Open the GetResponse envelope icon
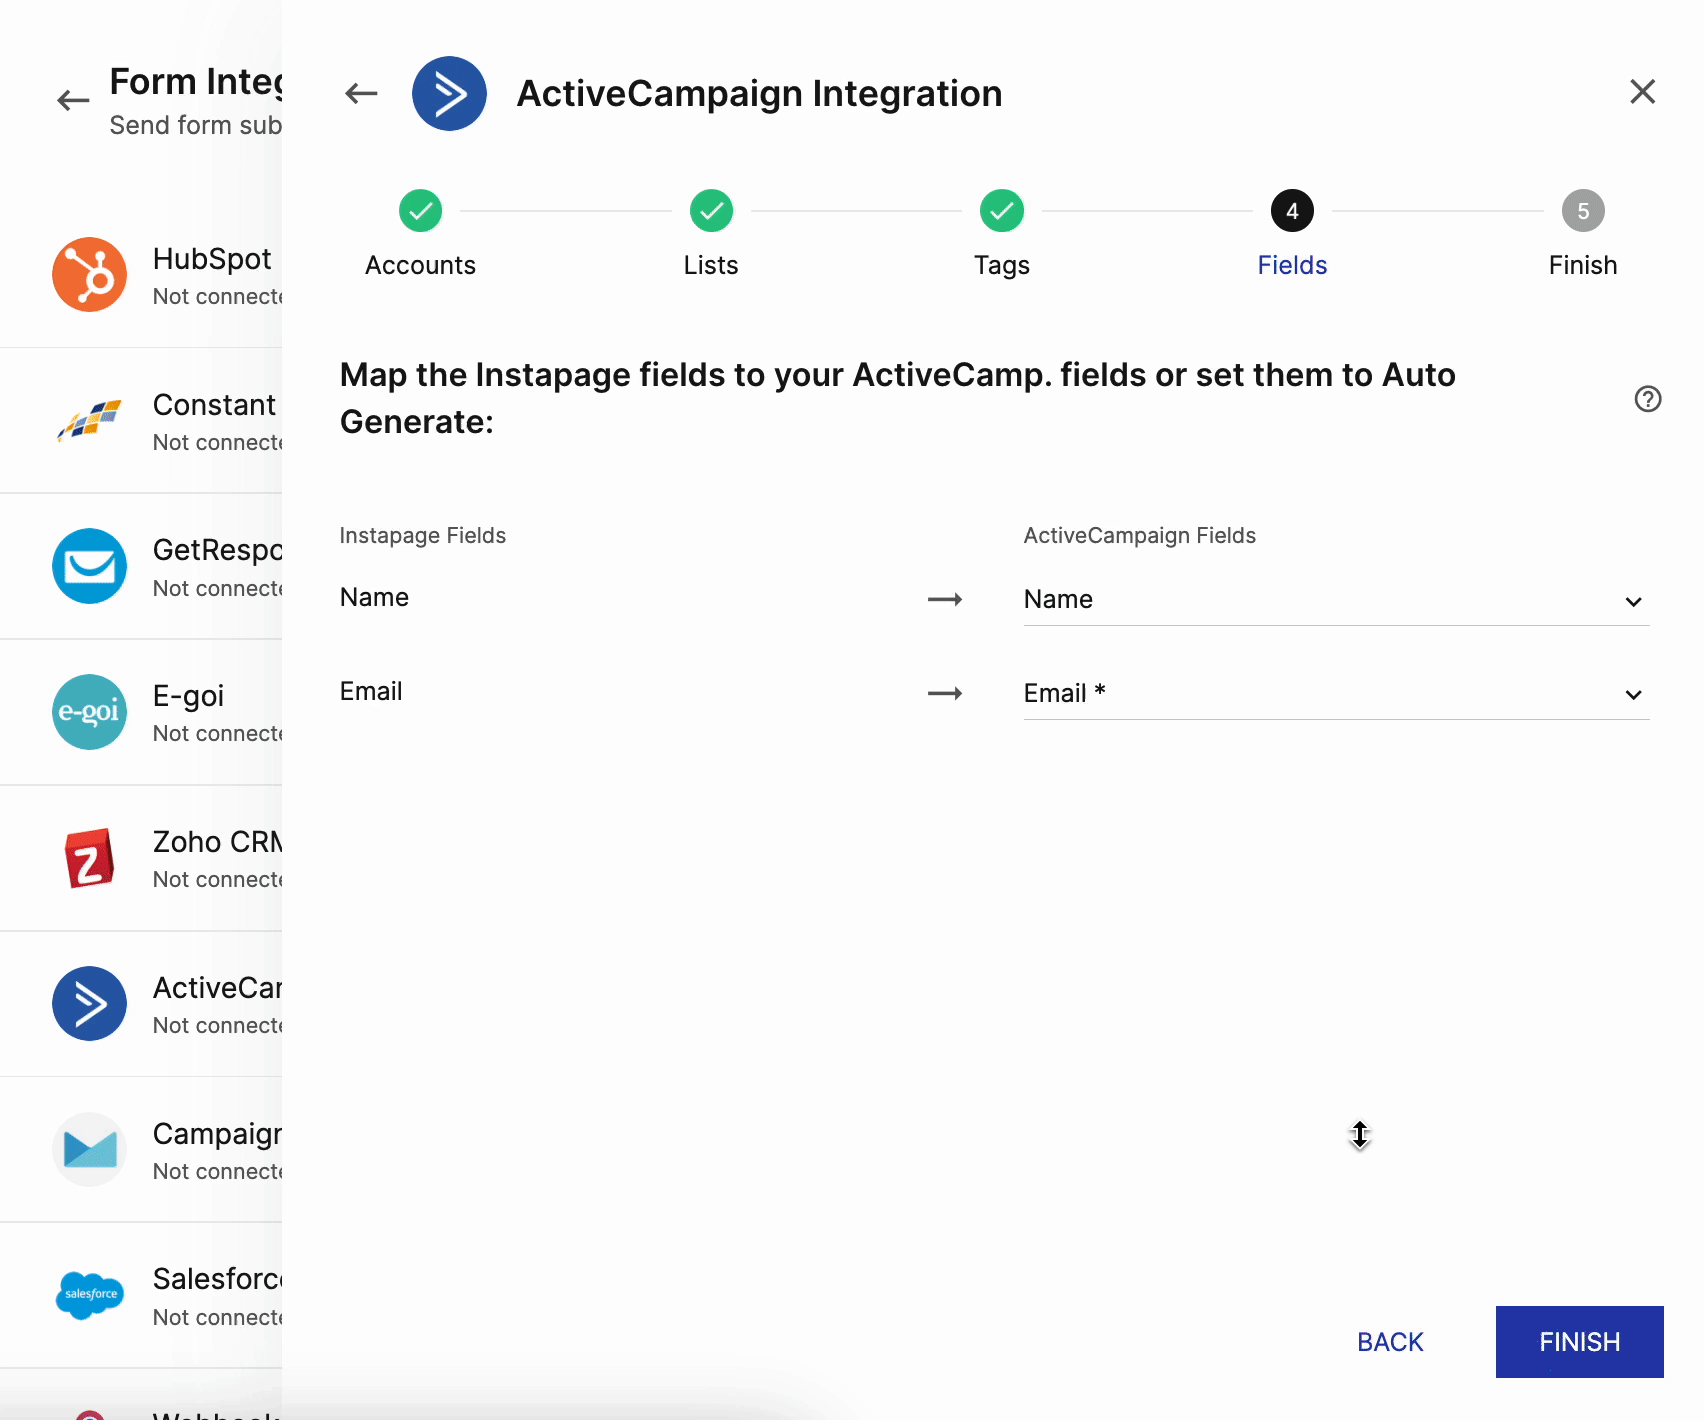 coord(90,566)
